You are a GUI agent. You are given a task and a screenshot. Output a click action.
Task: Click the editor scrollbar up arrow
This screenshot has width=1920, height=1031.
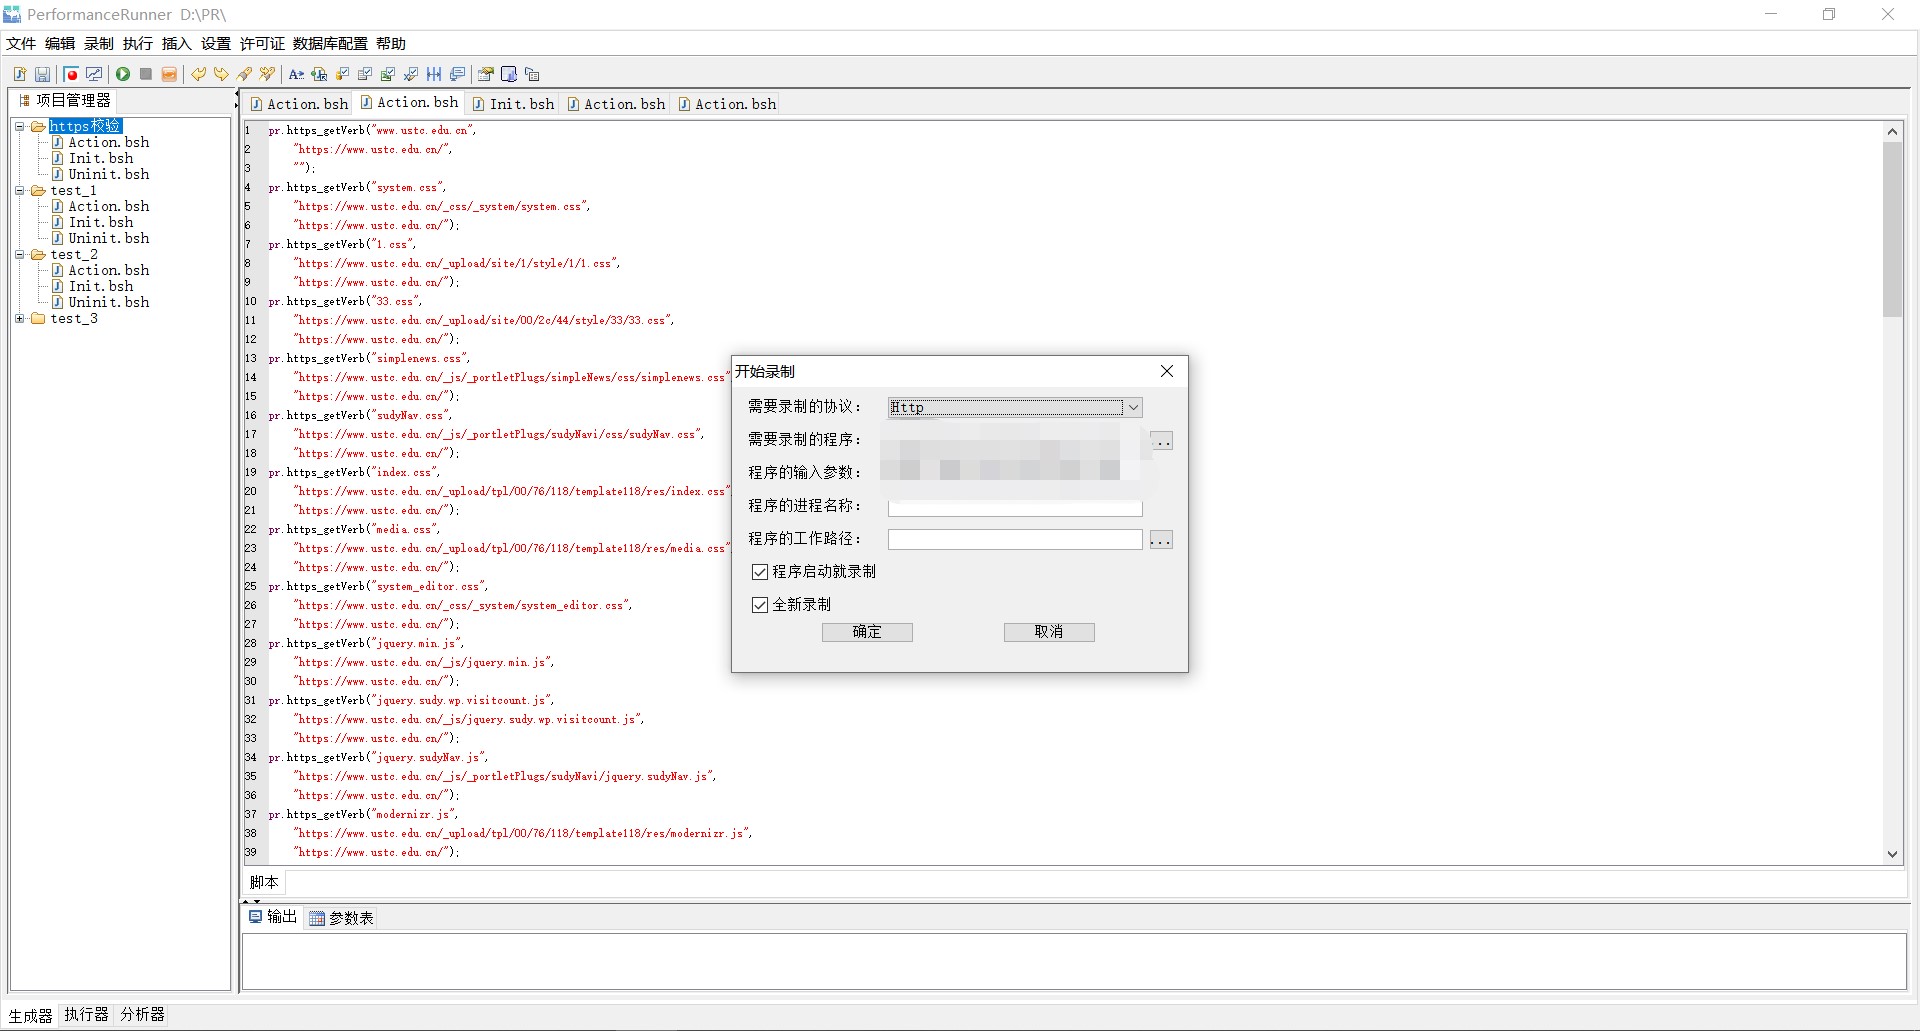[x=1892, y=131]
